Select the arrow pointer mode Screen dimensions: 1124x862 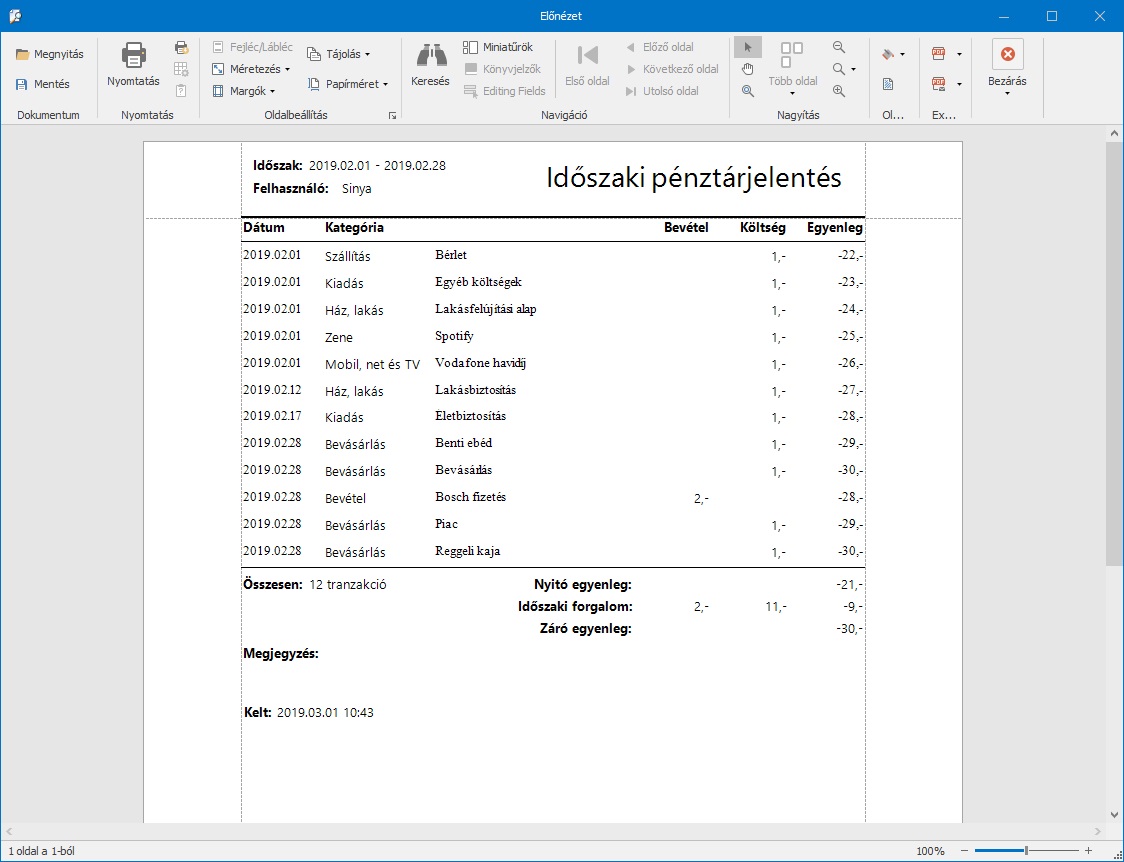pos(747,47)
